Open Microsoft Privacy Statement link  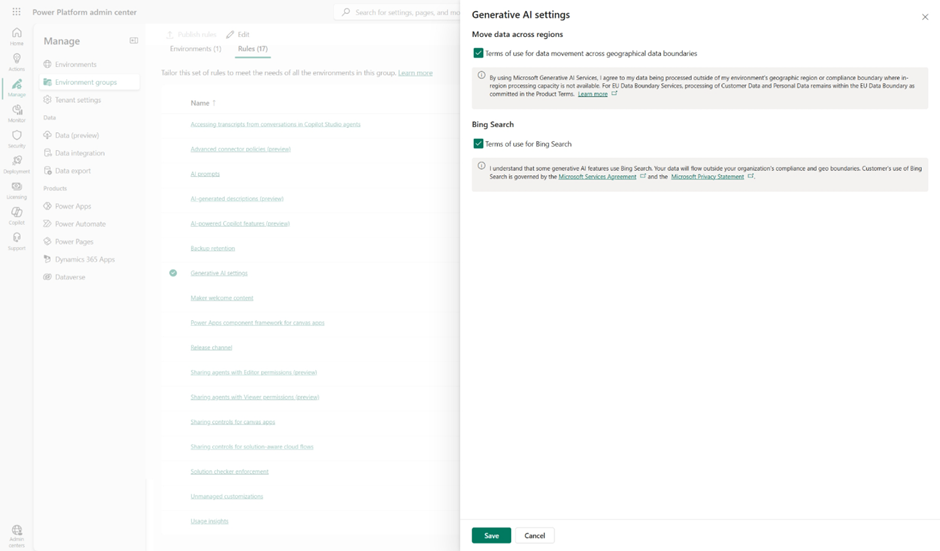coord(707,177)
